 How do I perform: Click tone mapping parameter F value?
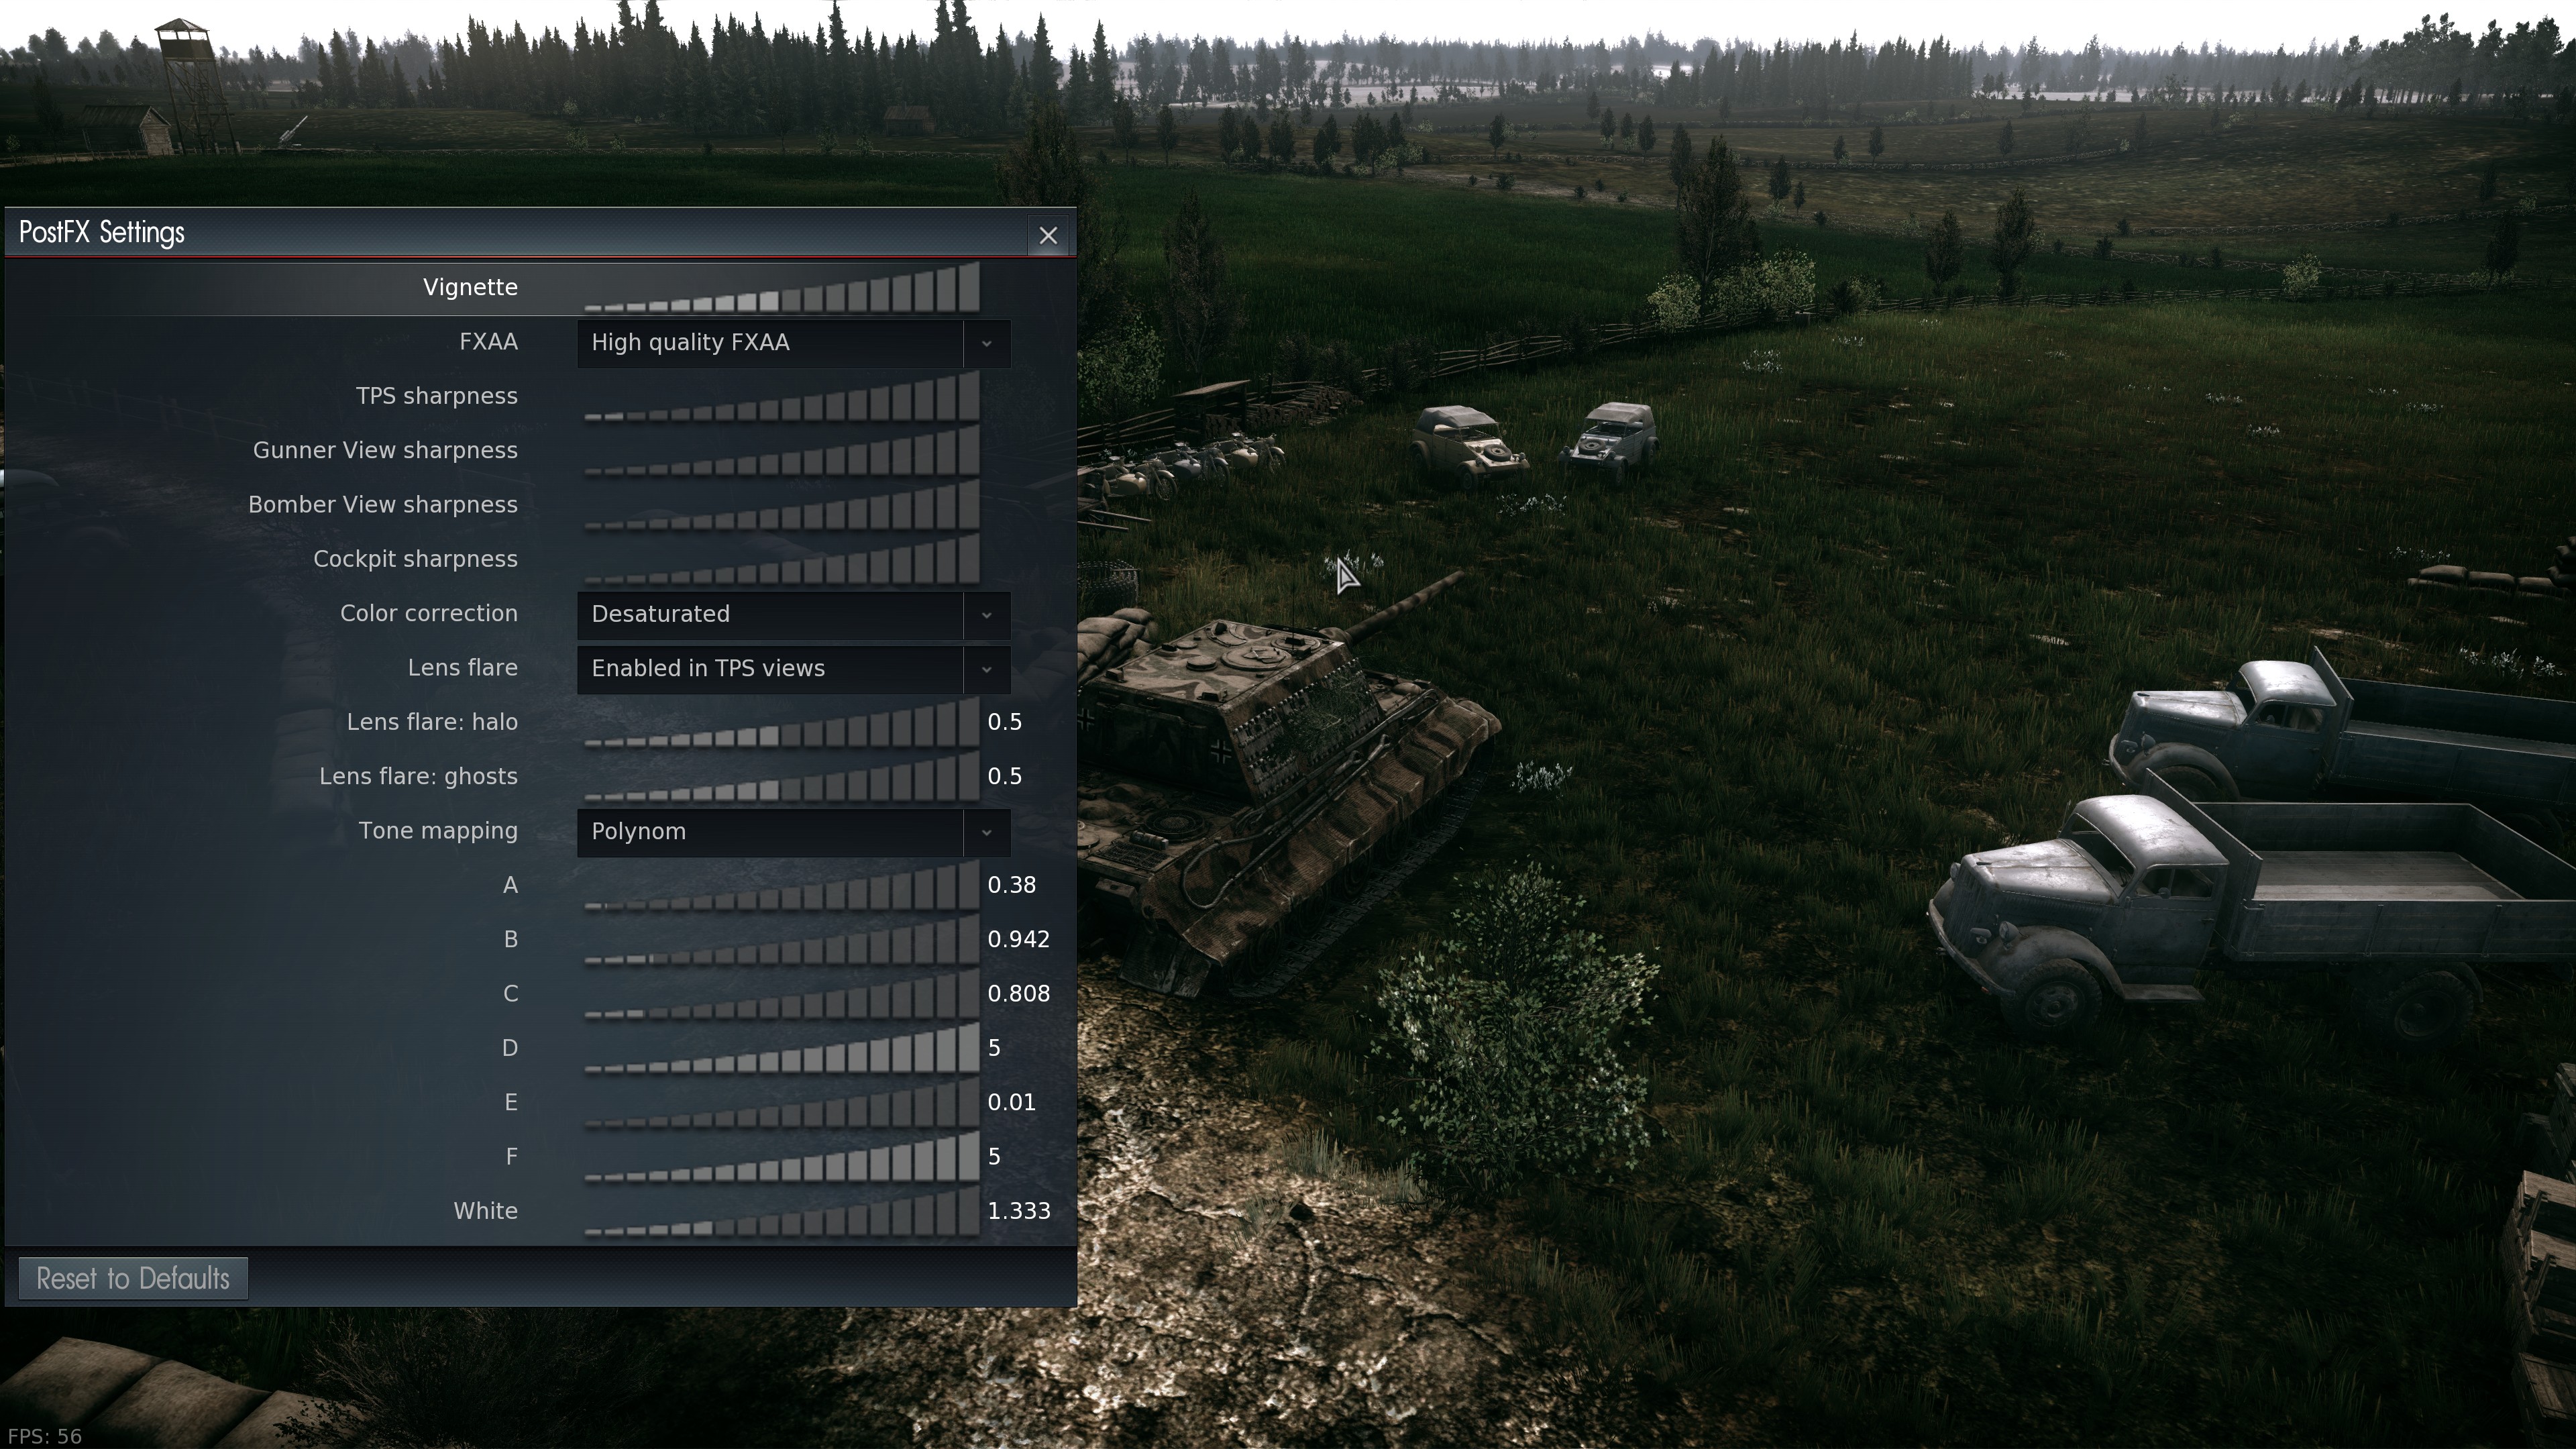click(x=996, y=1155)
